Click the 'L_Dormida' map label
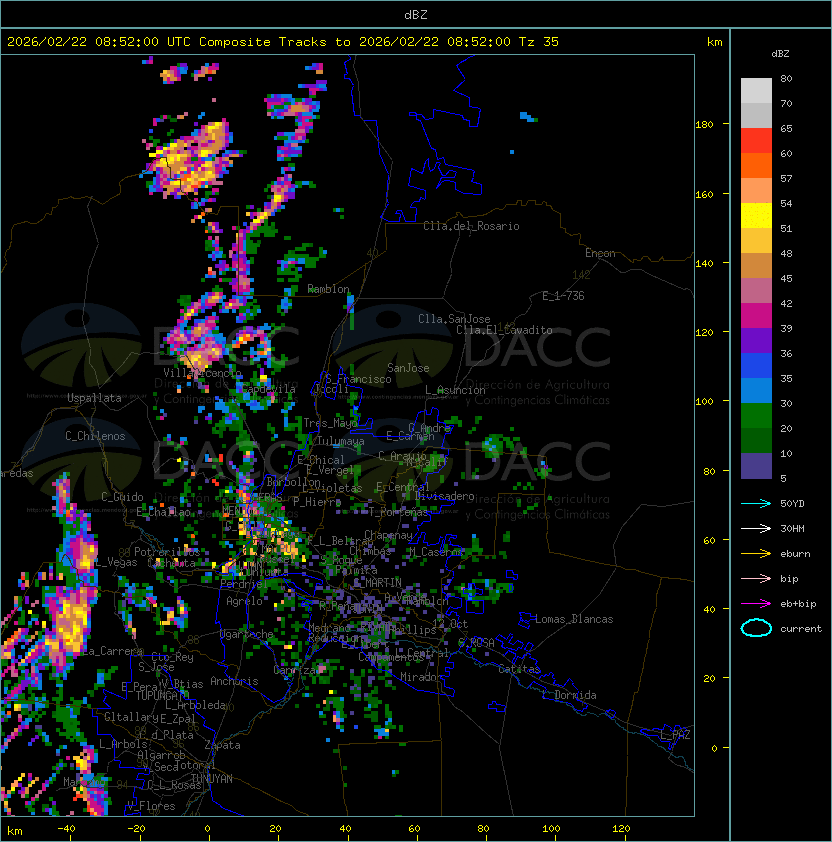 [x=569, y=695]
